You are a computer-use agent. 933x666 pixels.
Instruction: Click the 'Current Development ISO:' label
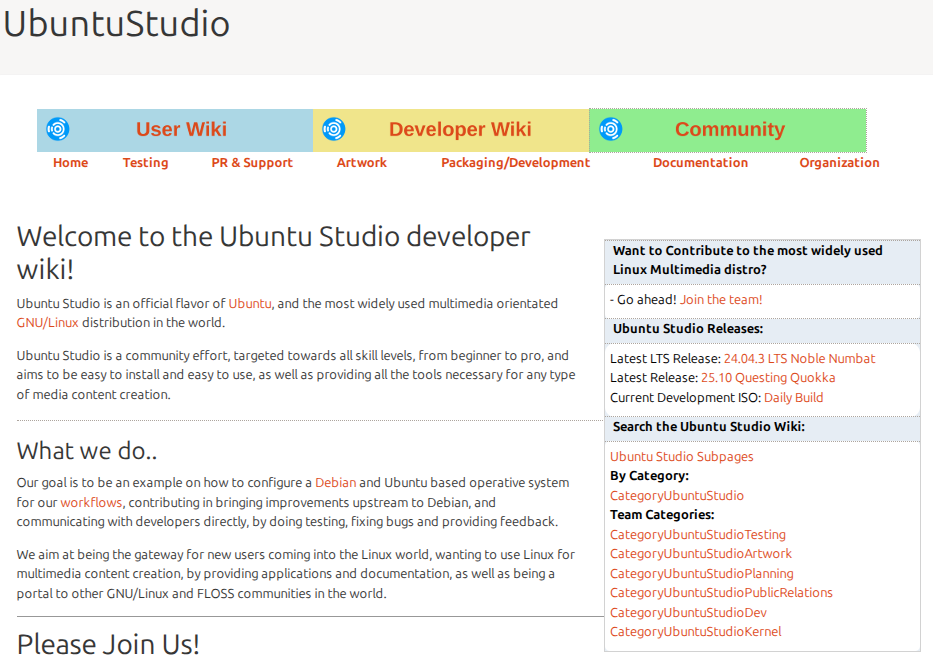(x=685, y=397)
